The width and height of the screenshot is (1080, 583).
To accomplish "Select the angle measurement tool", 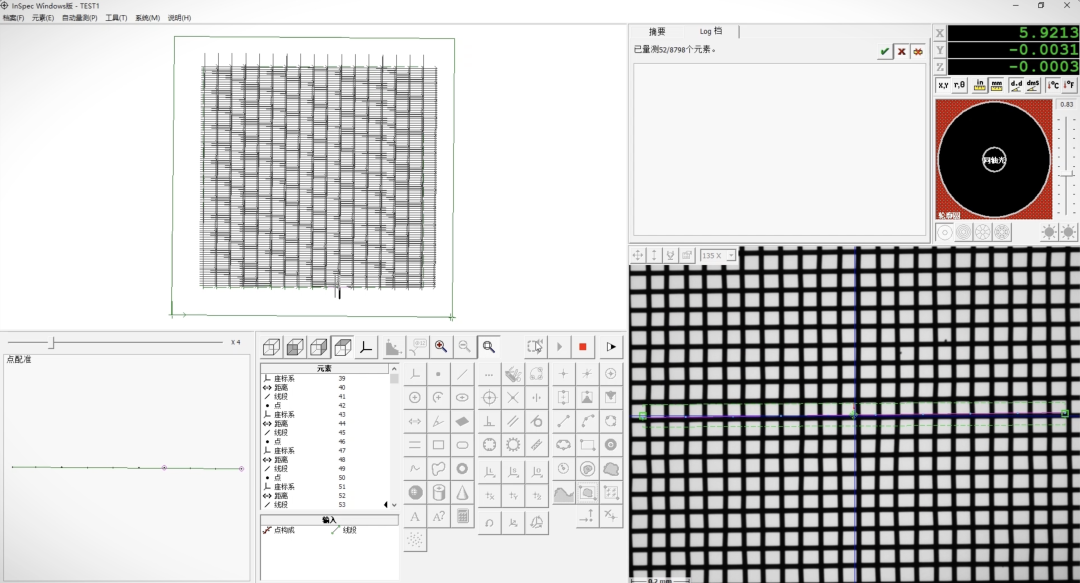I will click(x=438, y=421).
